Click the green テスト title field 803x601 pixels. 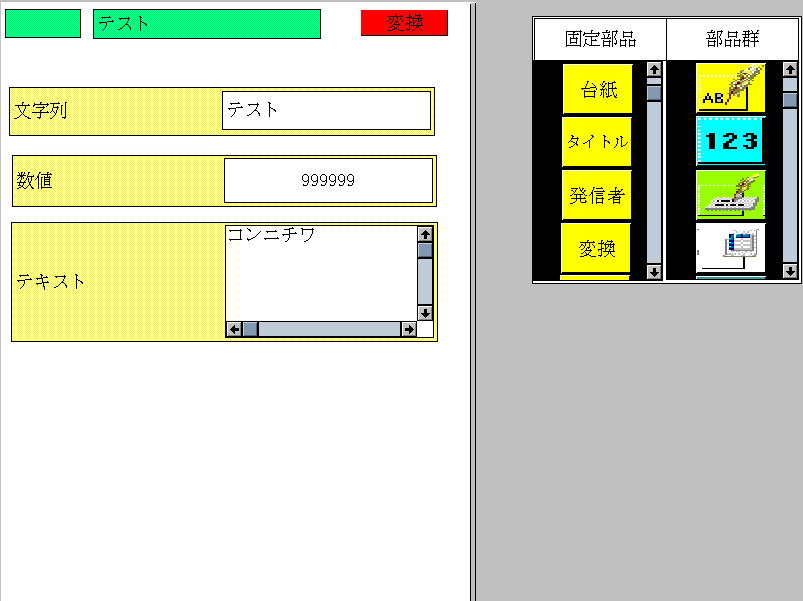click(x=206, y=23)
